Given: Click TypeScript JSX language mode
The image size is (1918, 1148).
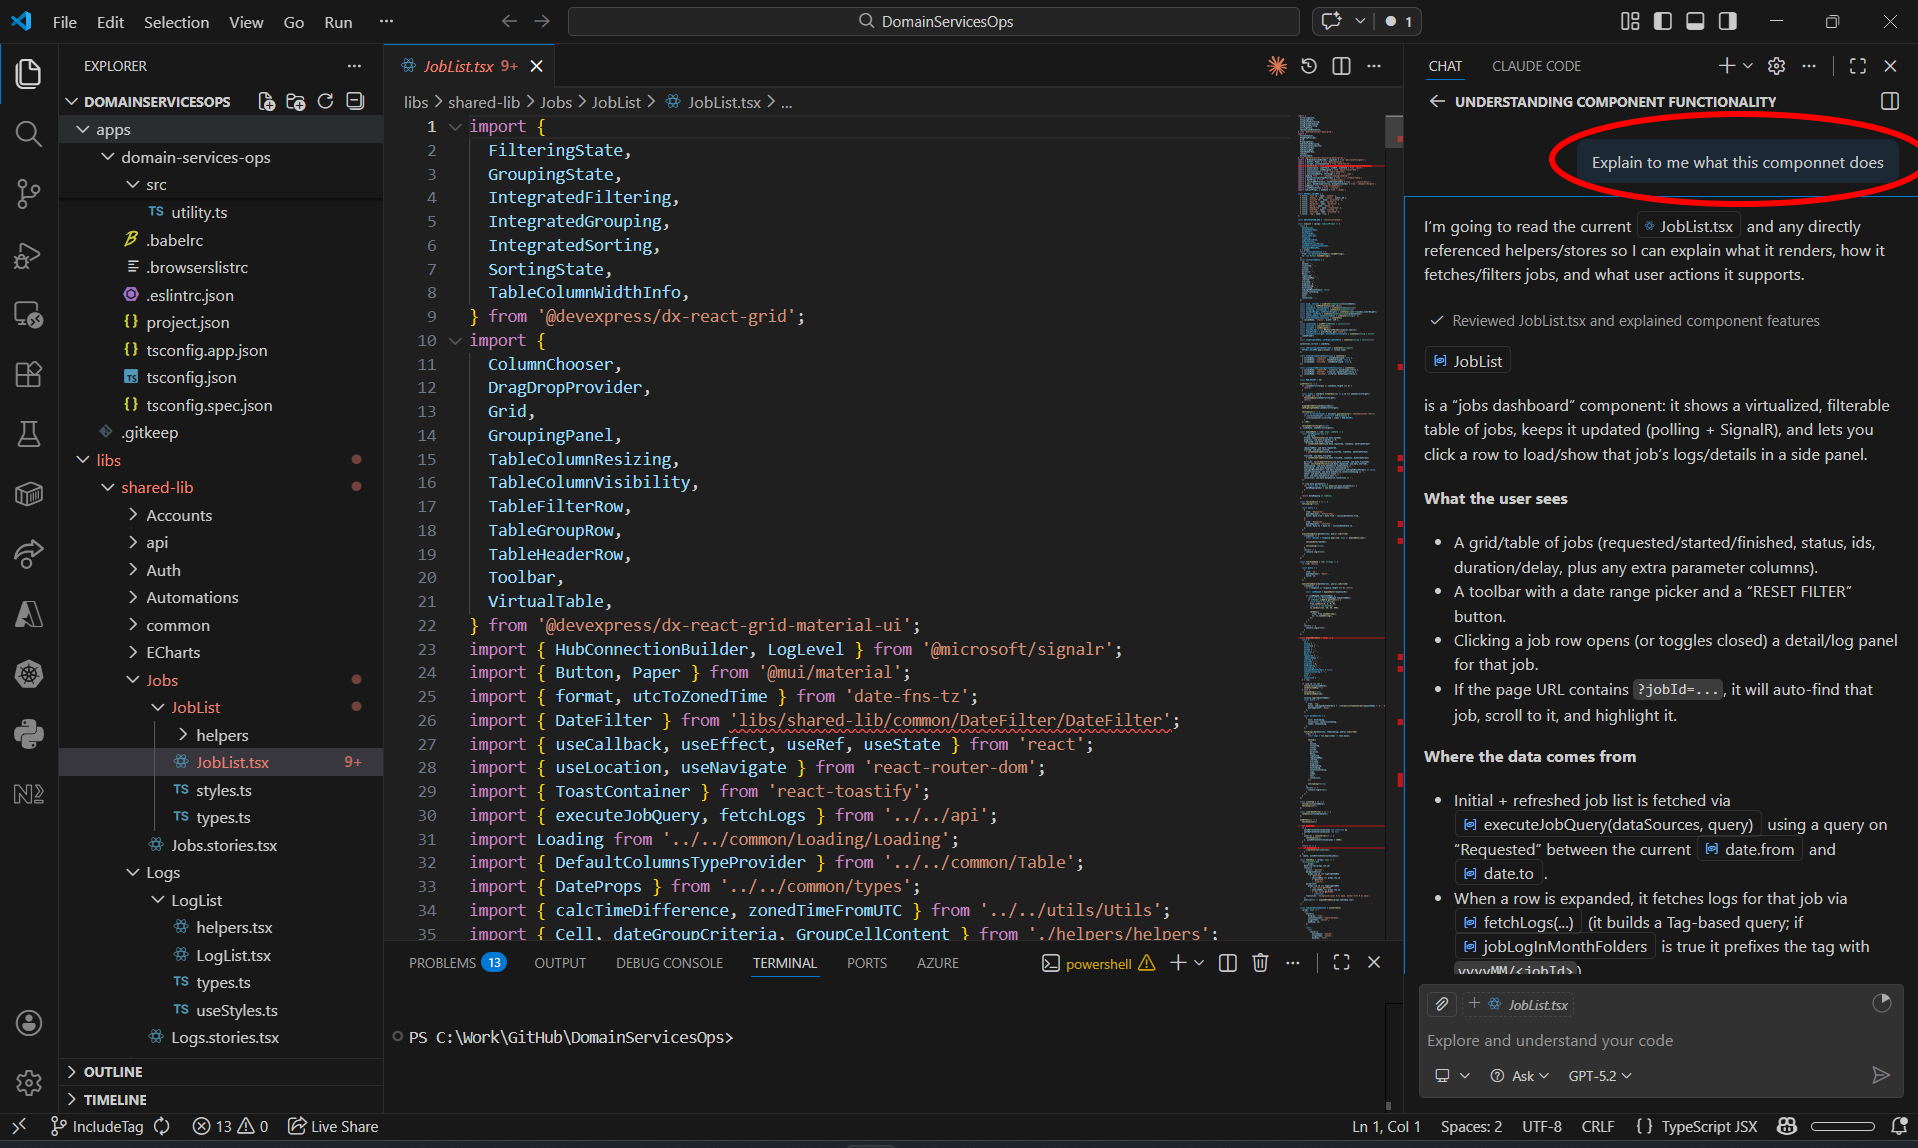Looking at the screenshot, I should (x=1708, y=1126).
